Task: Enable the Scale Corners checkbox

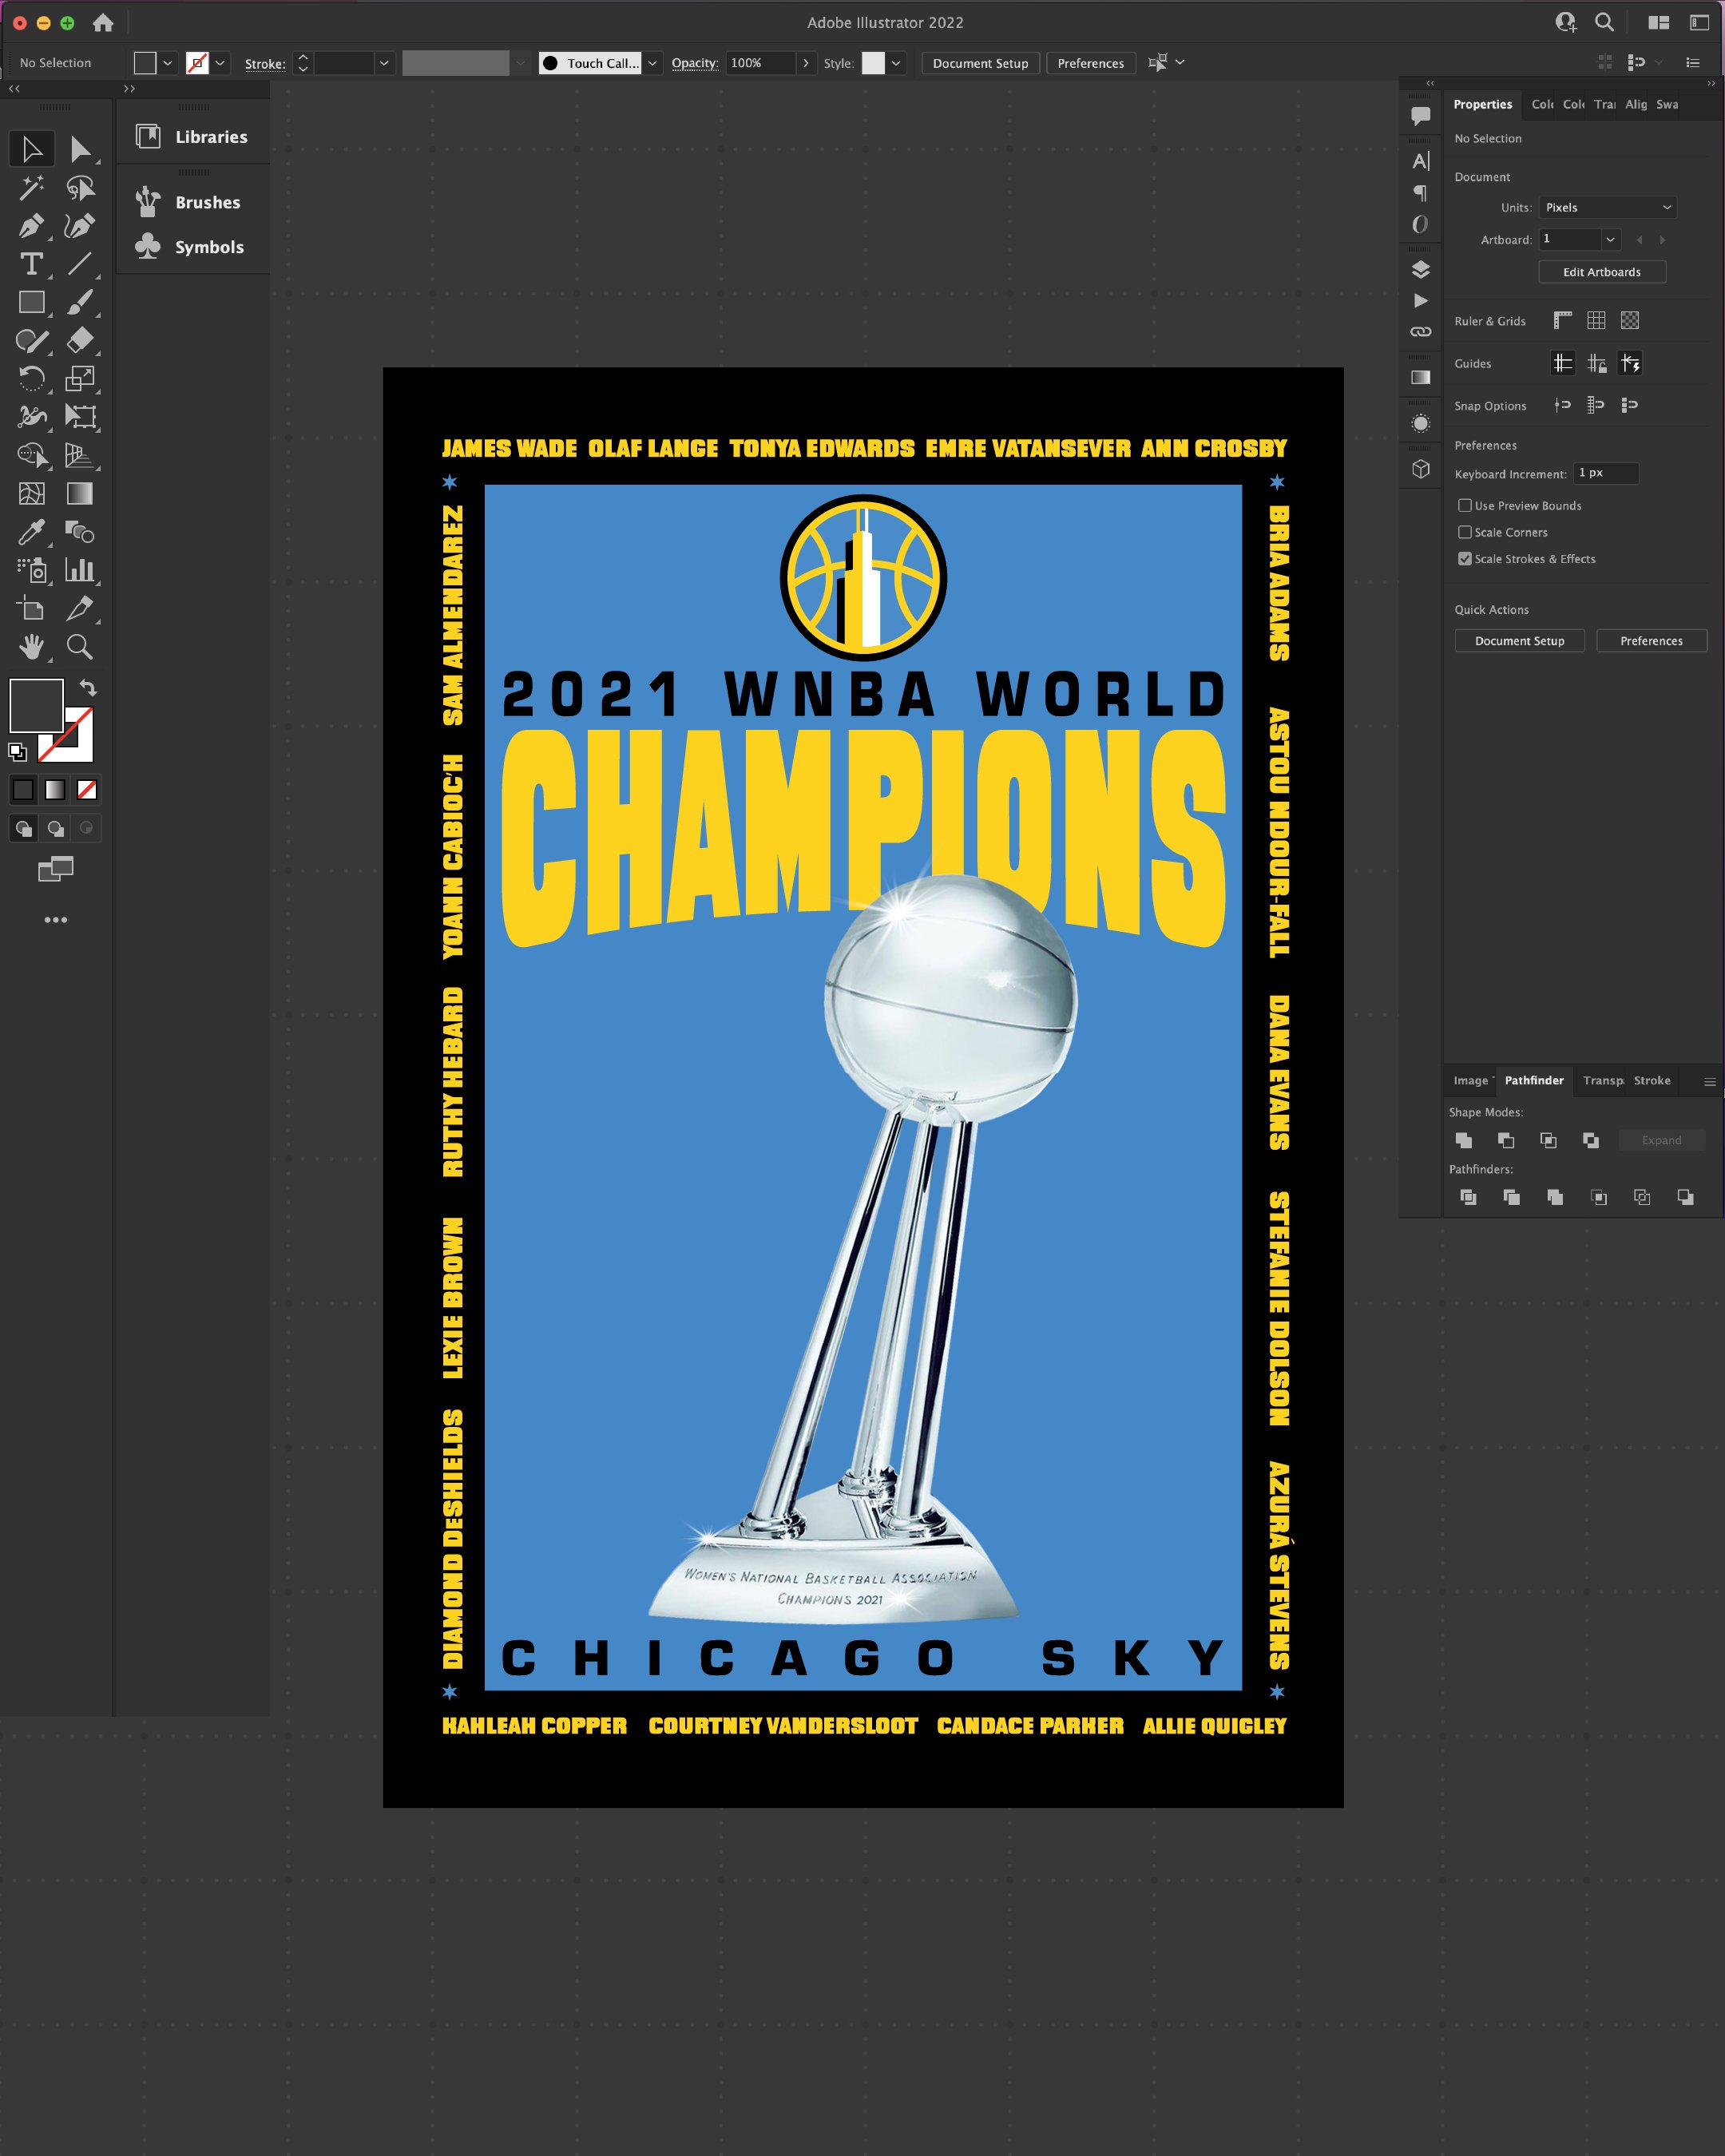Action: 1465,532
